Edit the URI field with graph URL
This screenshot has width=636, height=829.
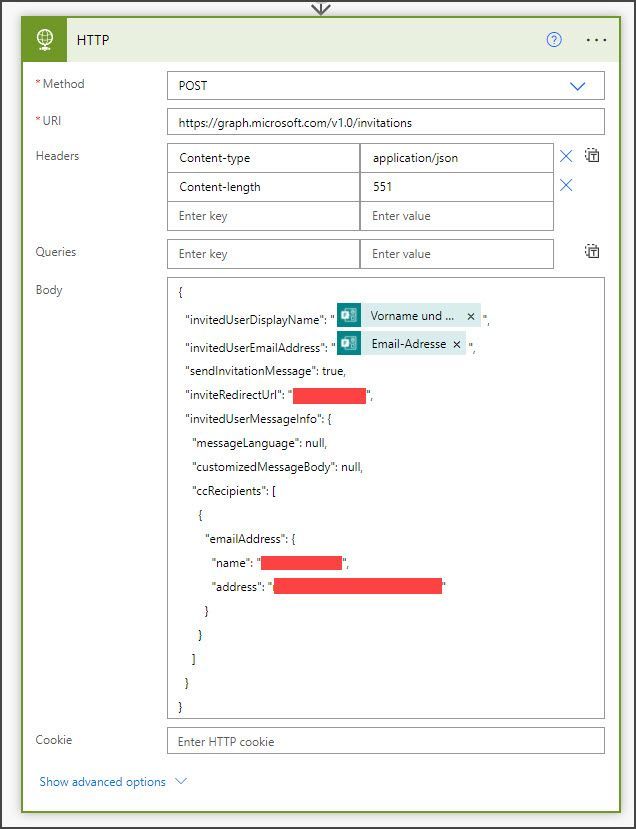coord(386,122)
